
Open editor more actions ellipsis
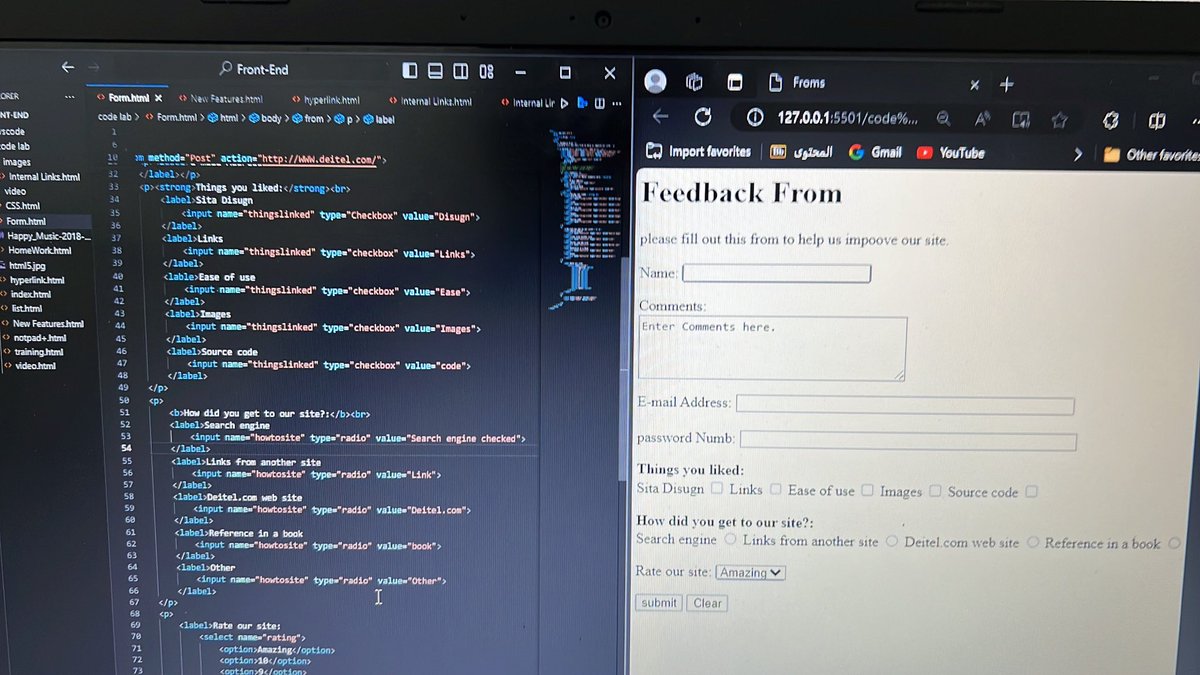[617, 102]
